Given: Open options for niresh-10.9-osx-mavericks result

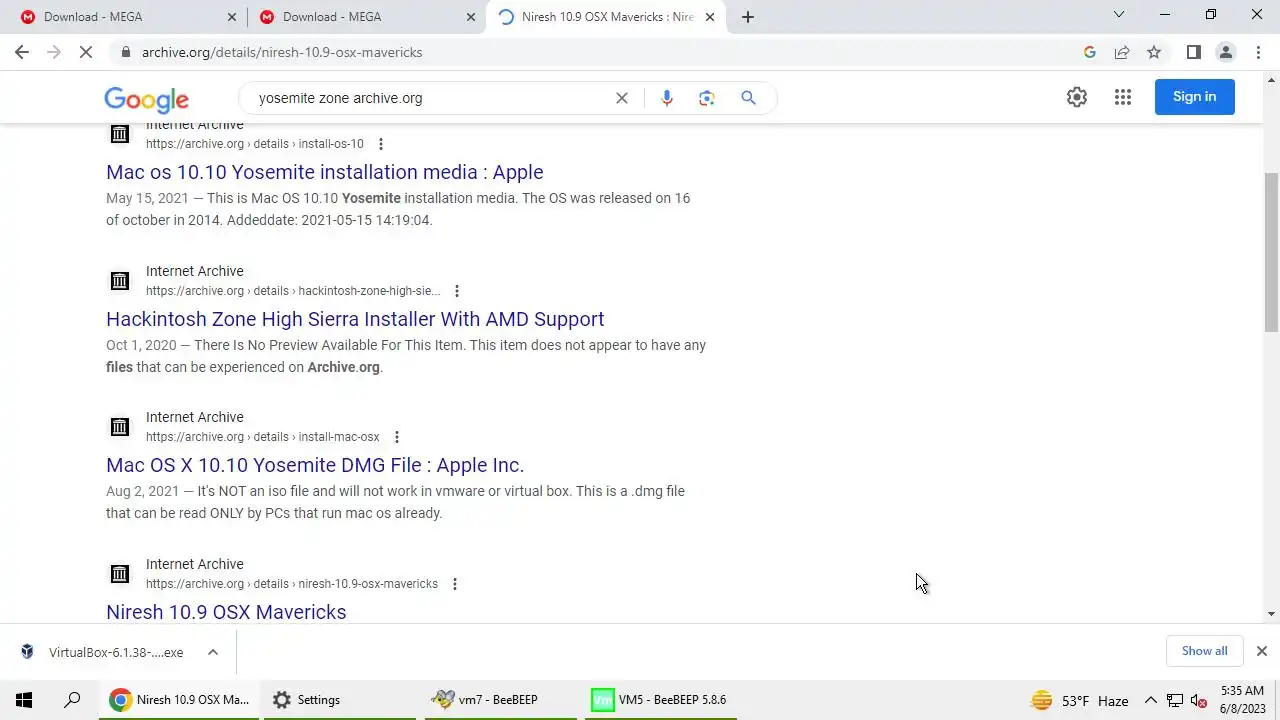Looking at the screenshot, I should click(x=455, y=584).
